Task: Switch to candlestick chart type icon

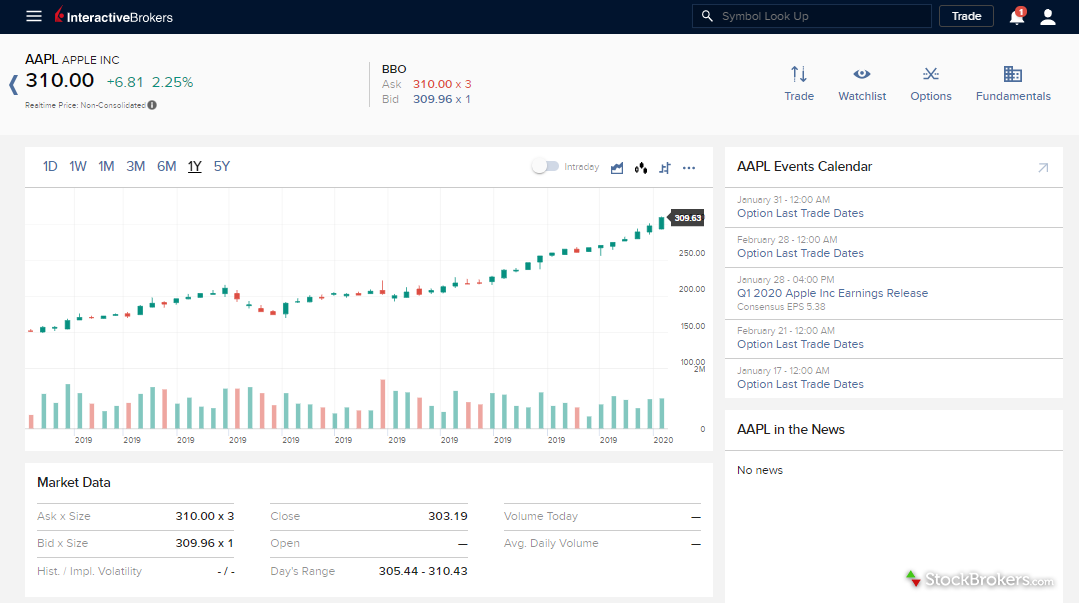Action: tap(641, 168)
